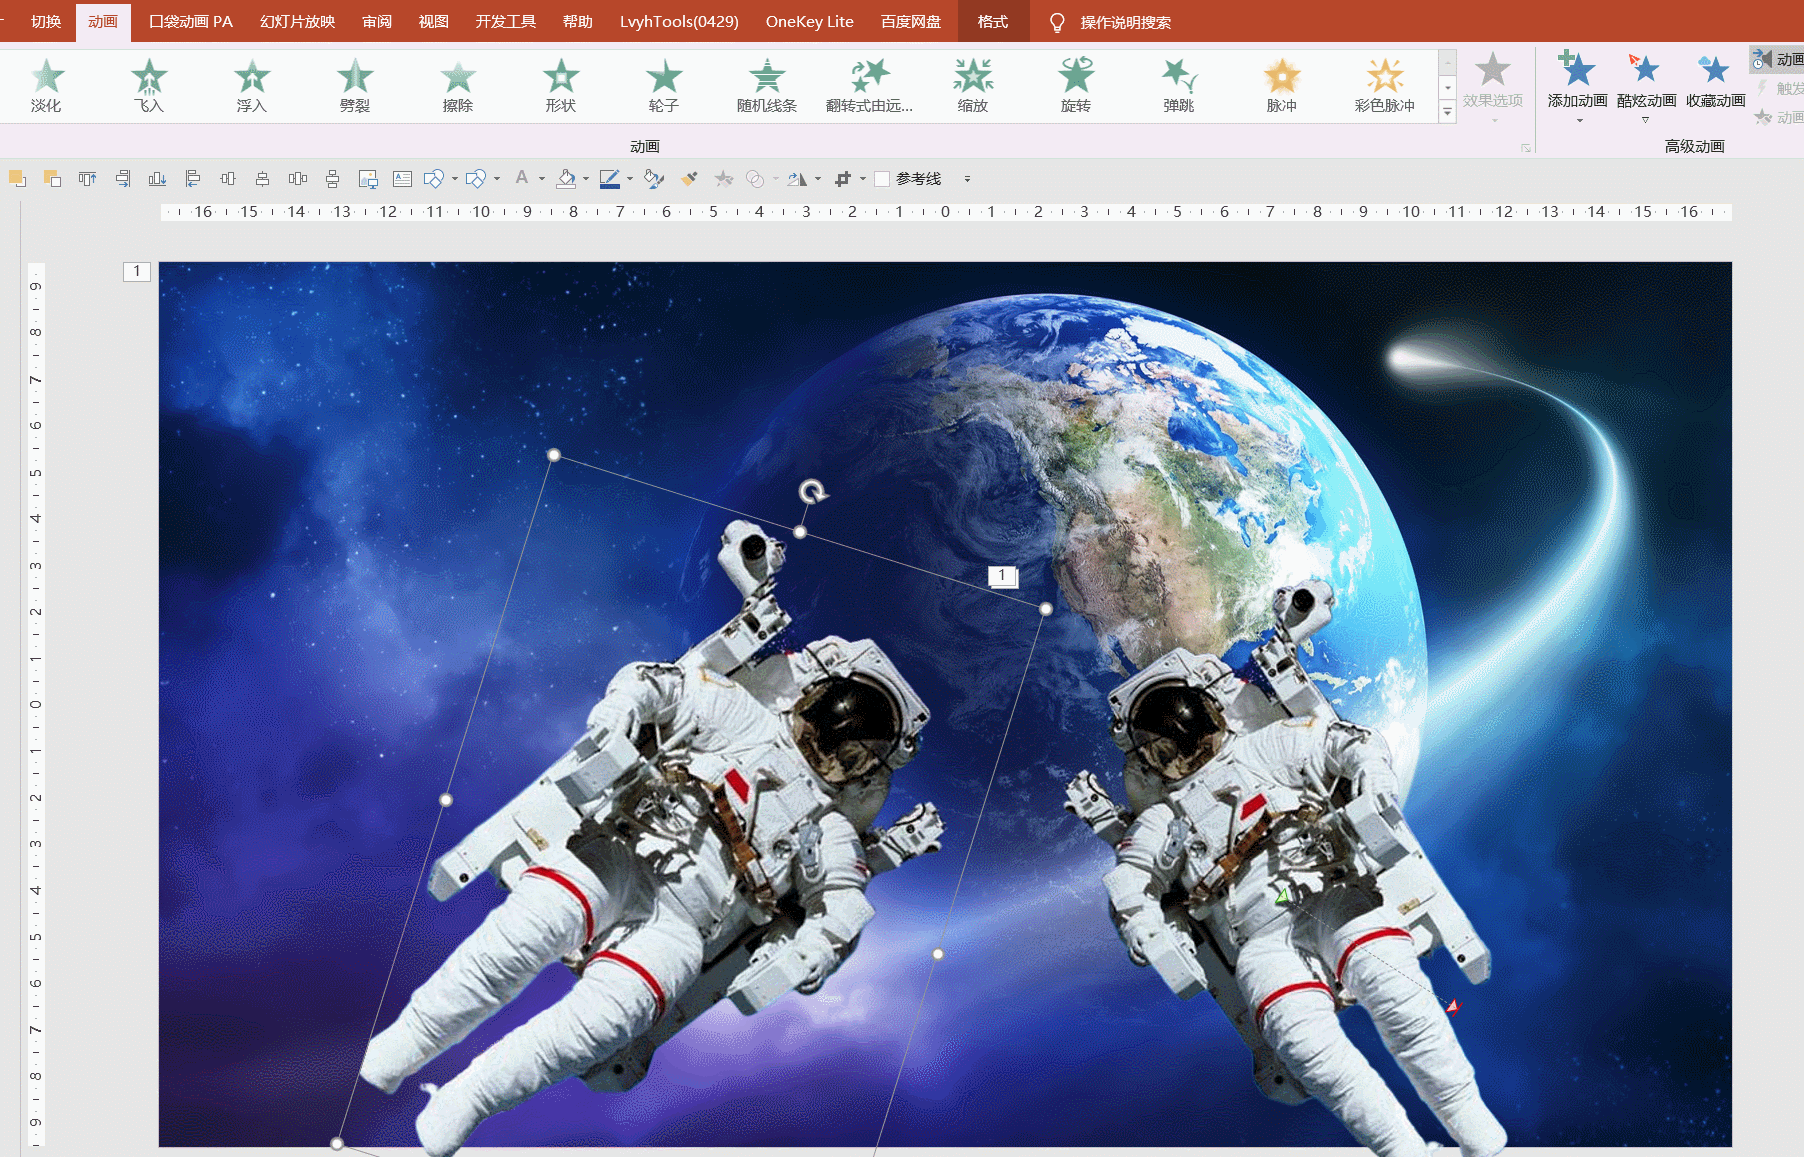
Task: Switch to the 视图 tab
Action: pos(434,21)
